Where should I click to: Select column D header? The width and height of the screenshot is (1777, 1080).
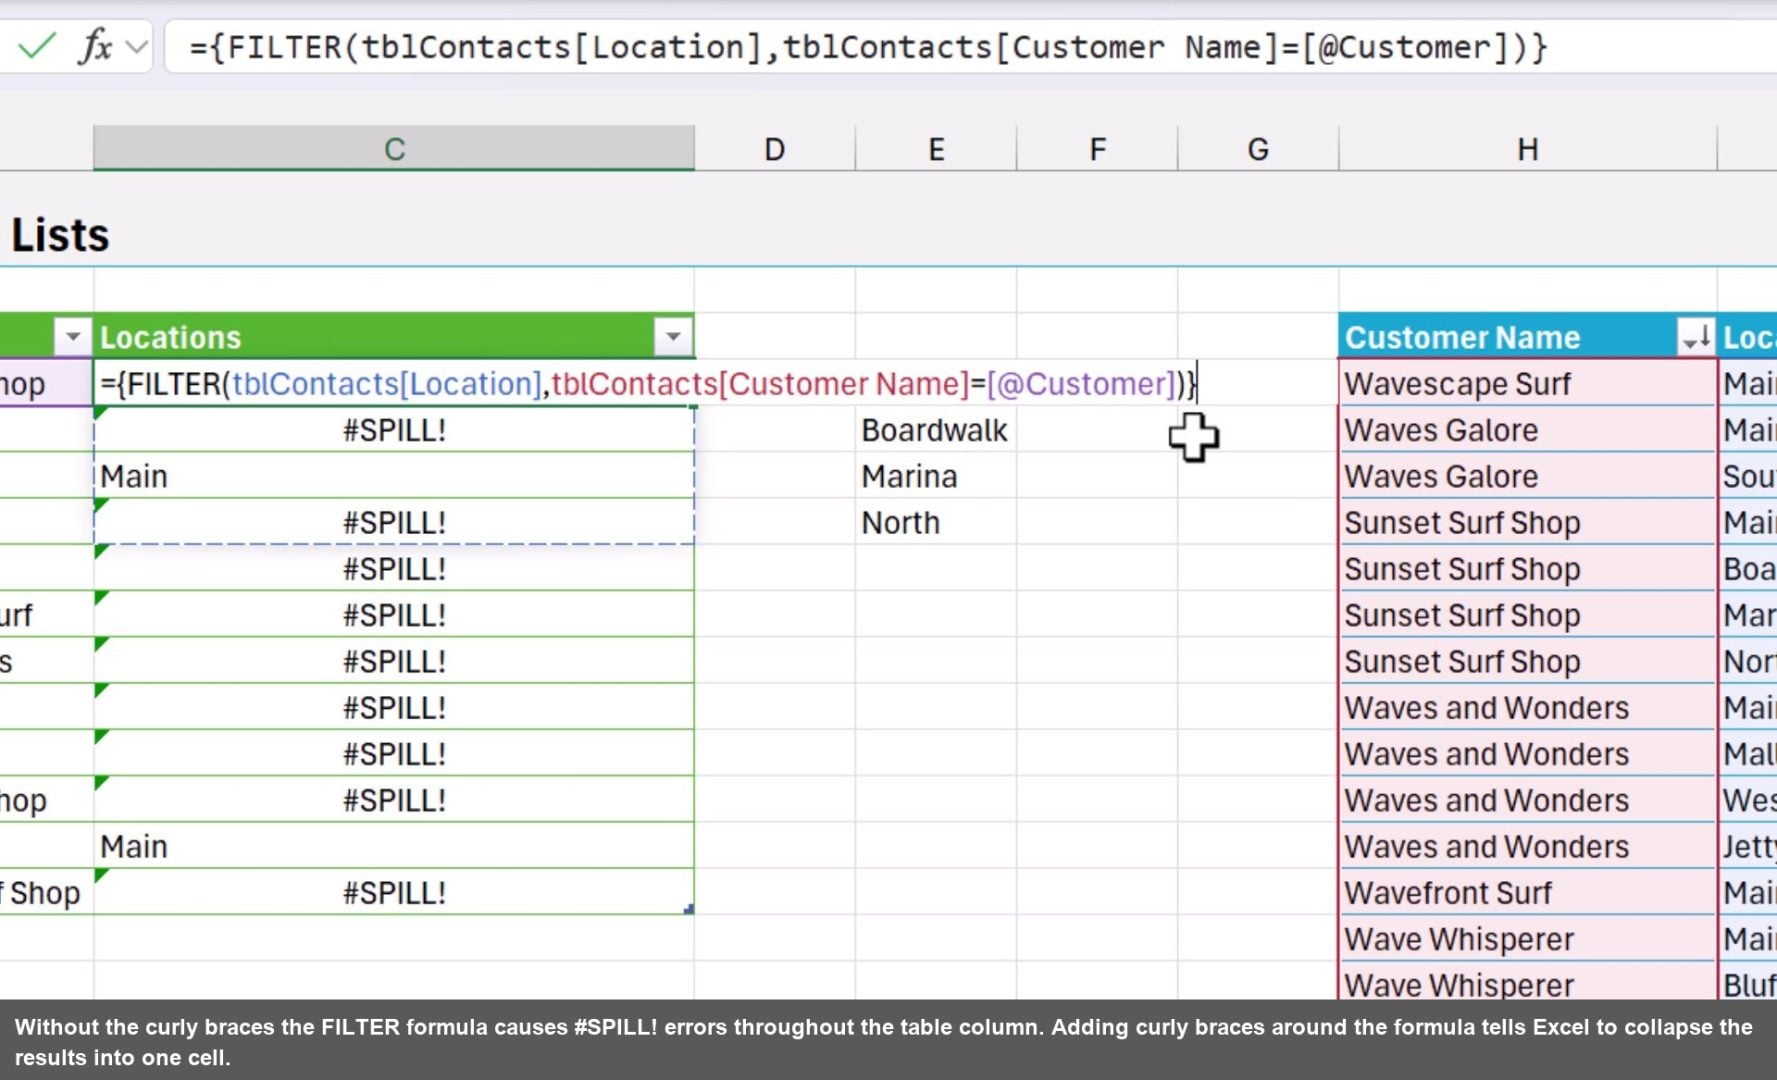[x=775, y=149]
